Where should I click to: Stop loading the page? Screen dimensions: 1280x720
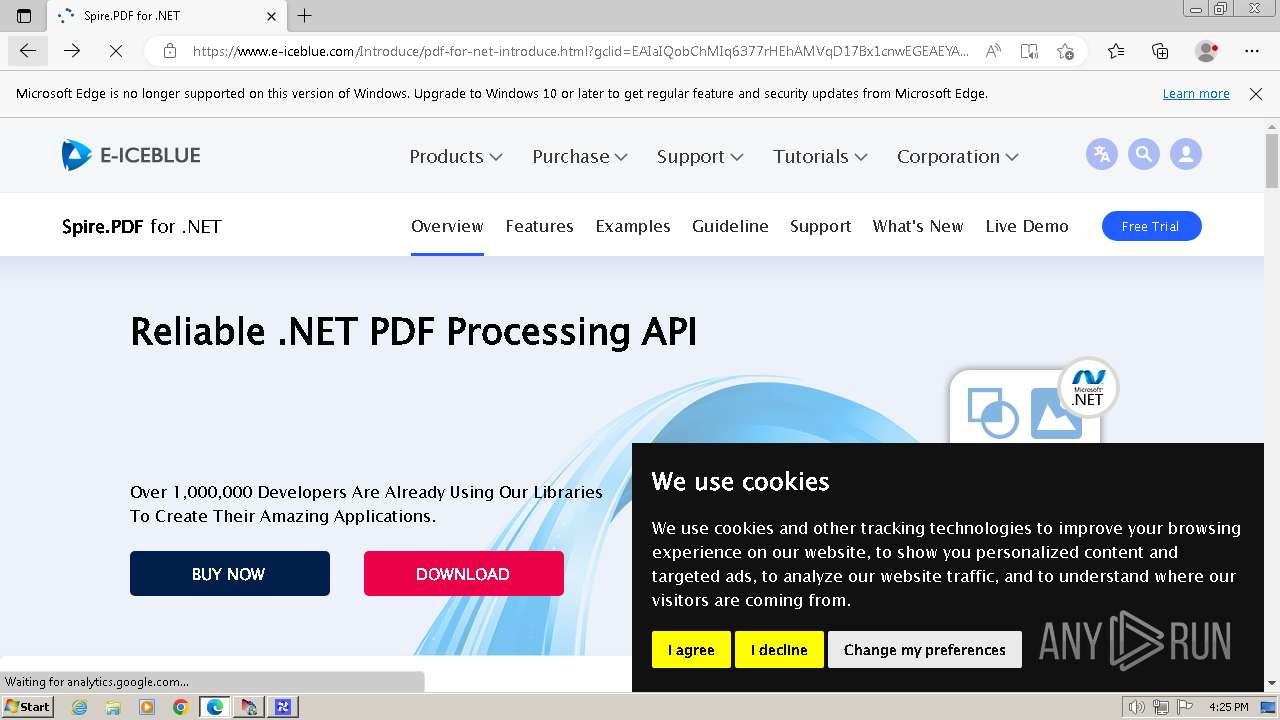(116, 51)
